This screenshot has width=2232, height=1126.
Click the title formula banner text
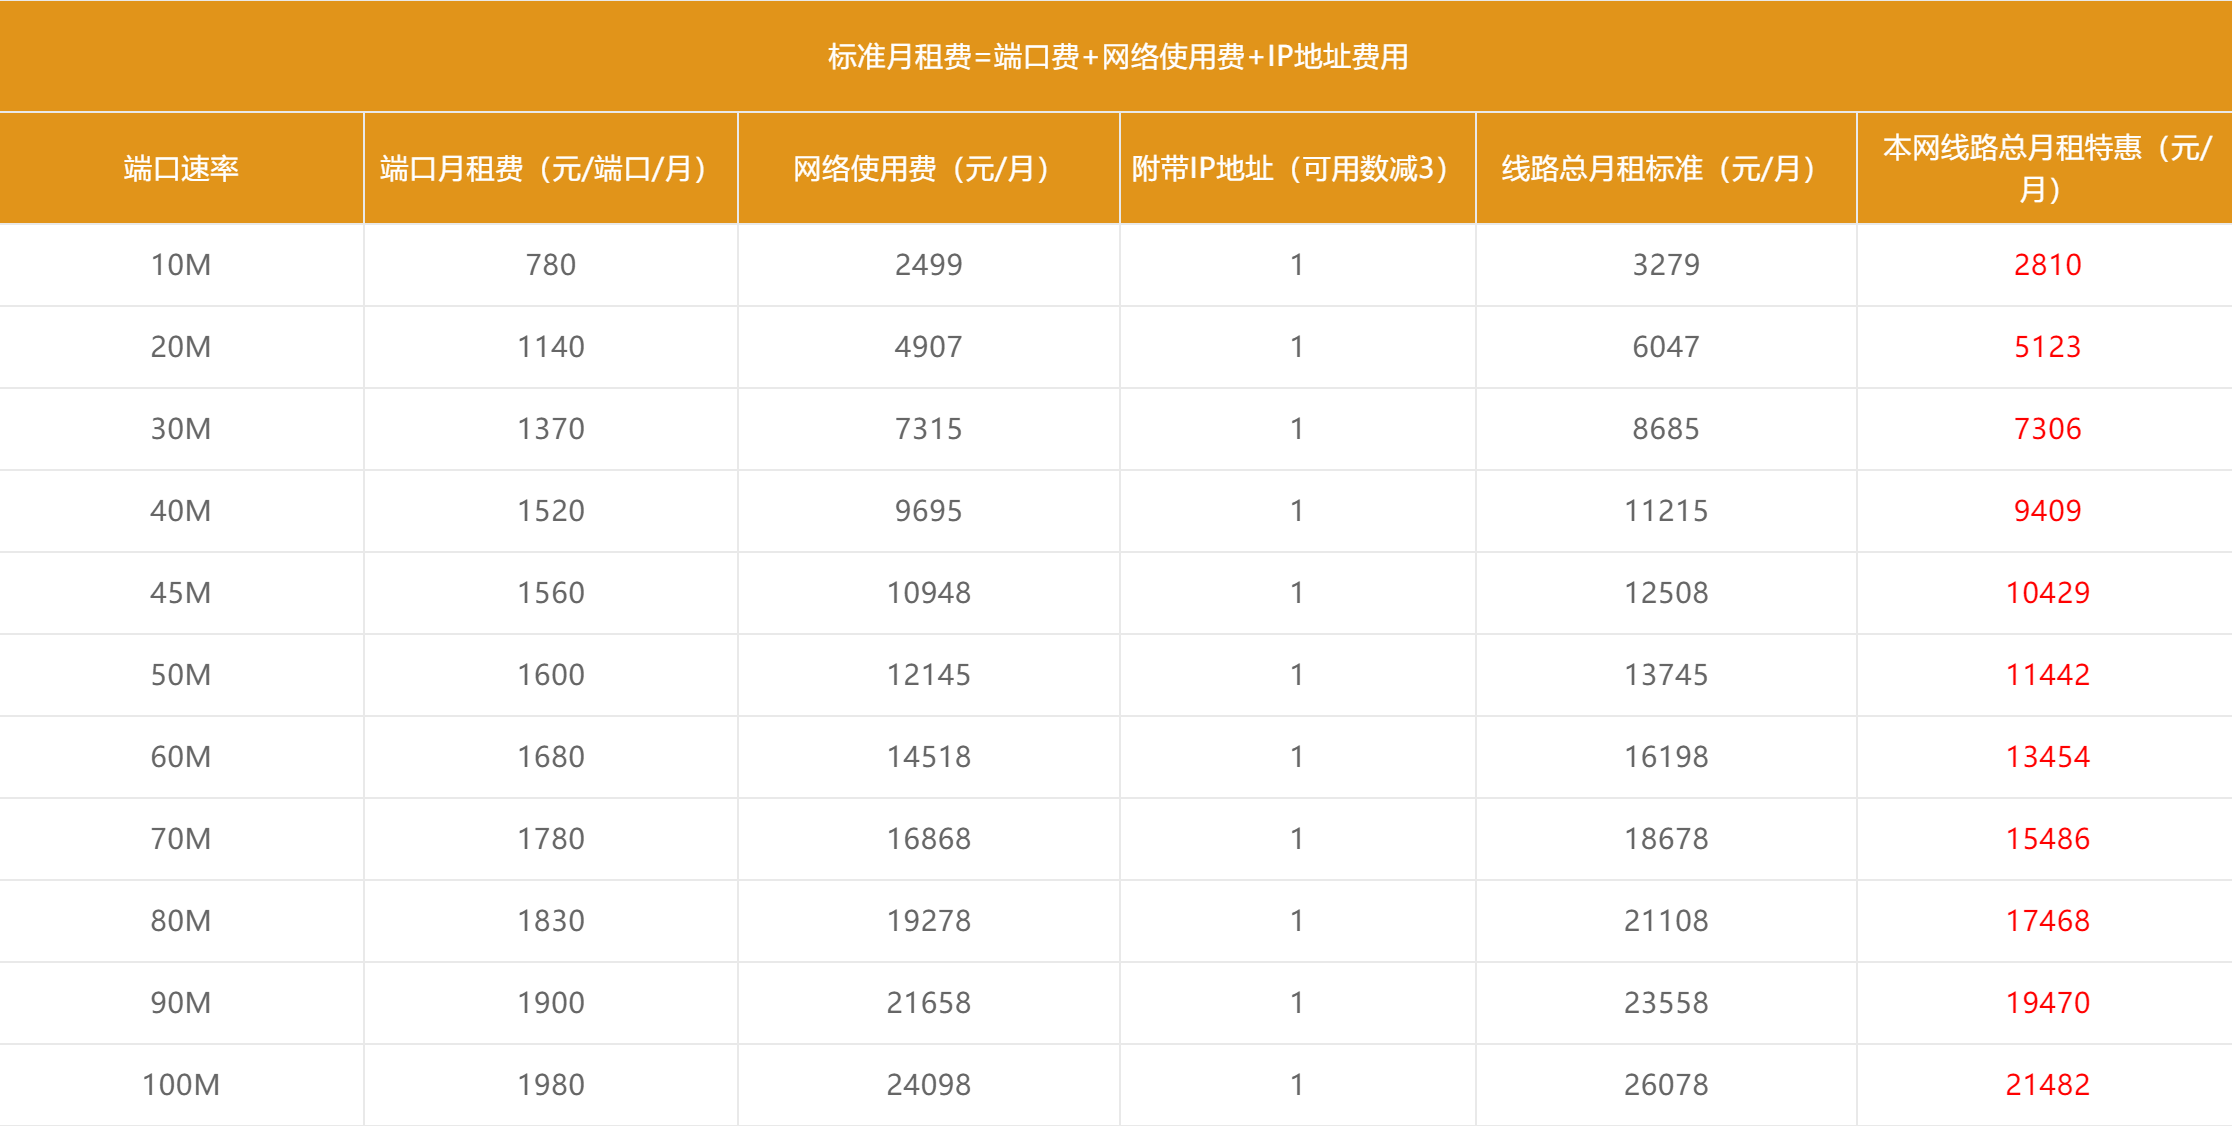coord(1117,56)
